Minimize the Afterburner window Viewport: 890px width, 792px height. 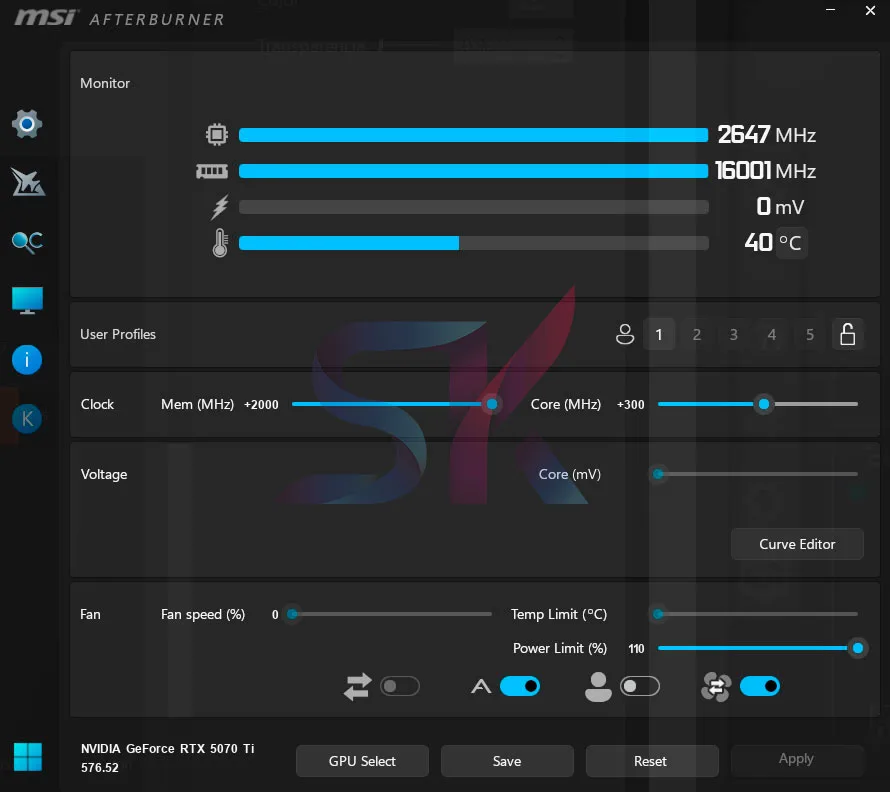point(830,10)
